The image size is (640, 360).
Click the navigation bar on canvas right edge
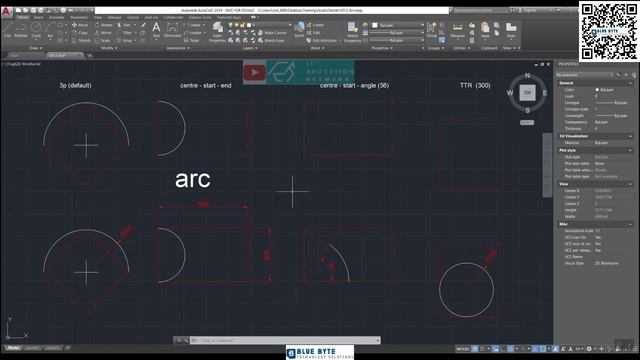[x=547, y=165]
